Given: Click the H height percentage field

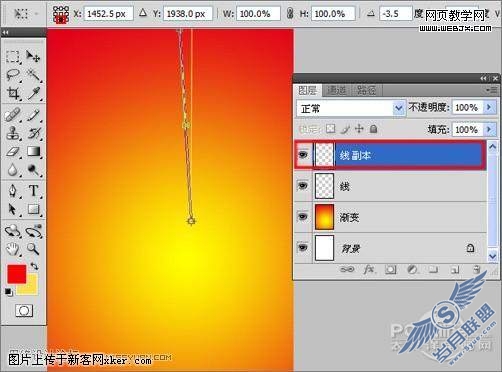Looking at the screenshot, I should tap(333, 14).
